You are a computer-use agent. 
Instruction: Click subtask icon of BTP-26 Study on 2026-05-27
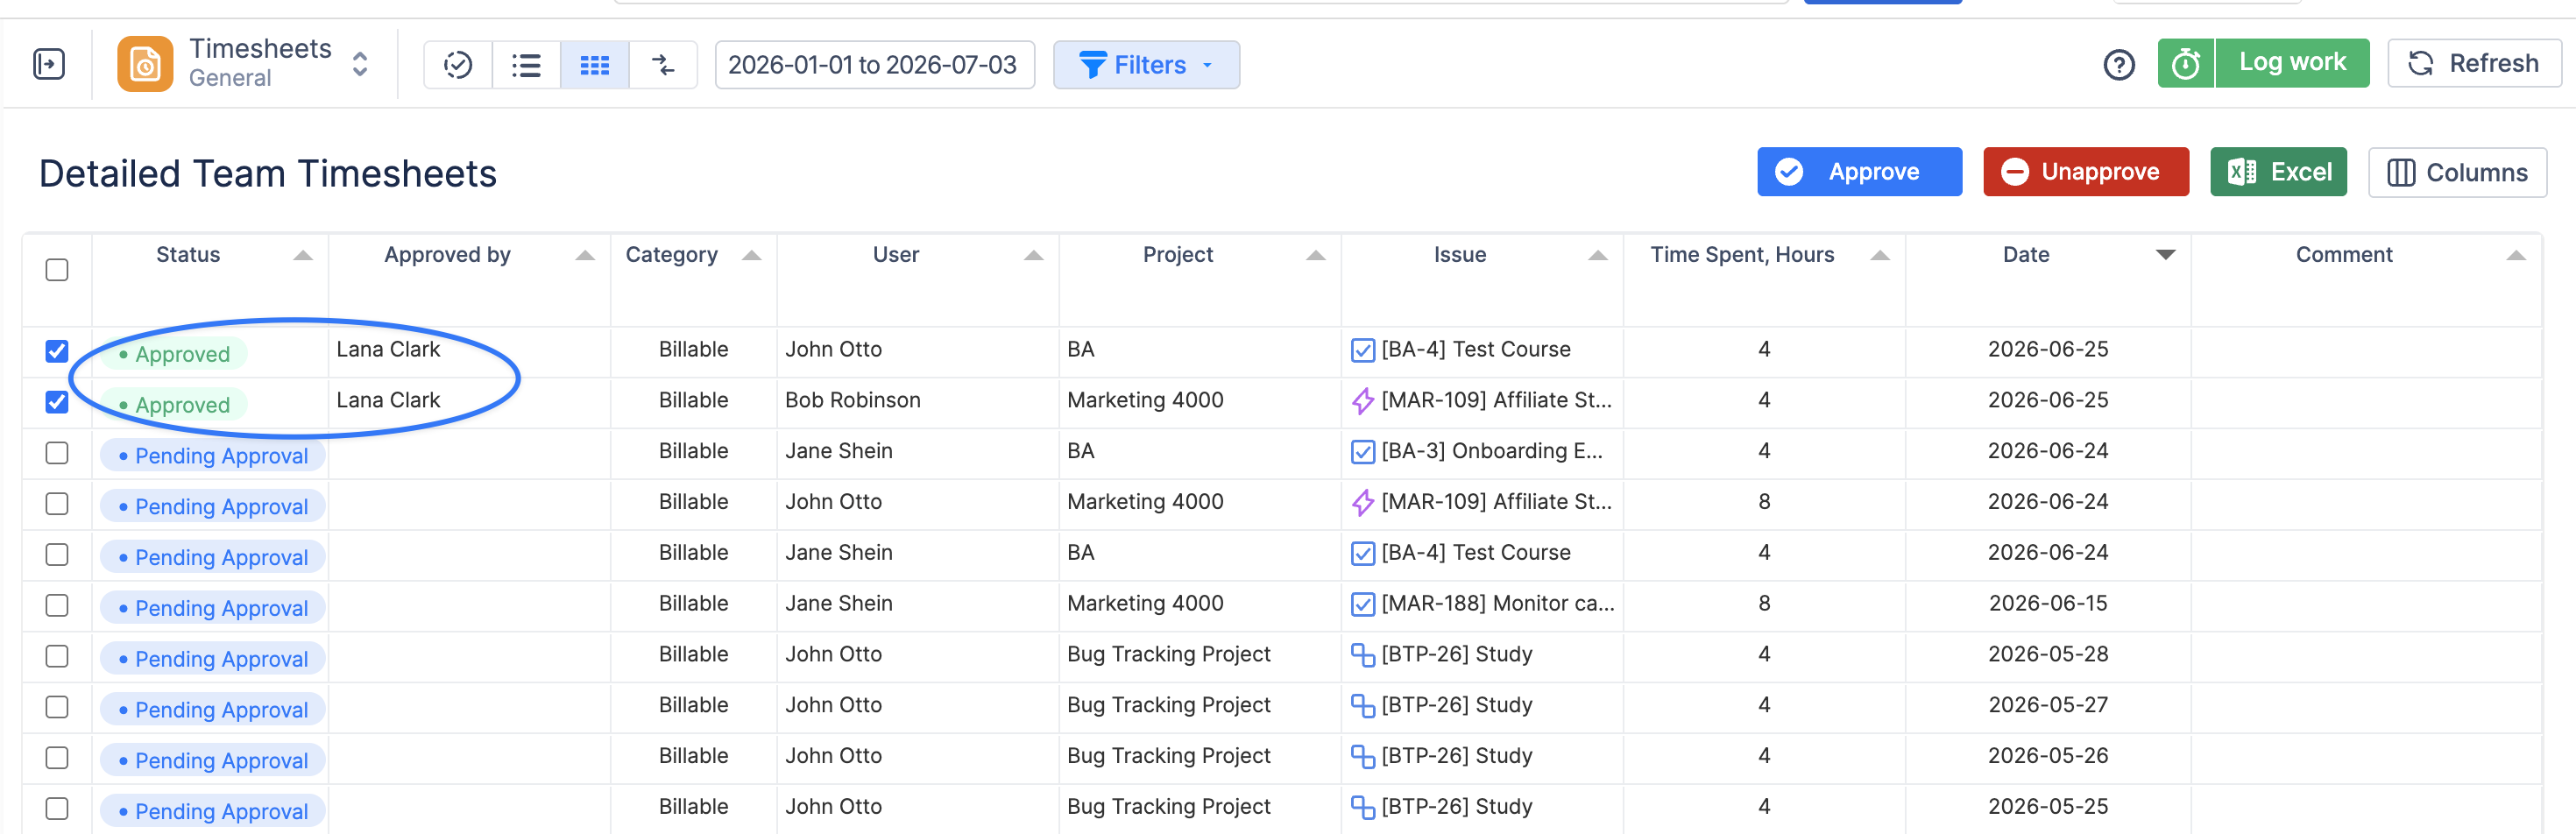click(1362, 706)
